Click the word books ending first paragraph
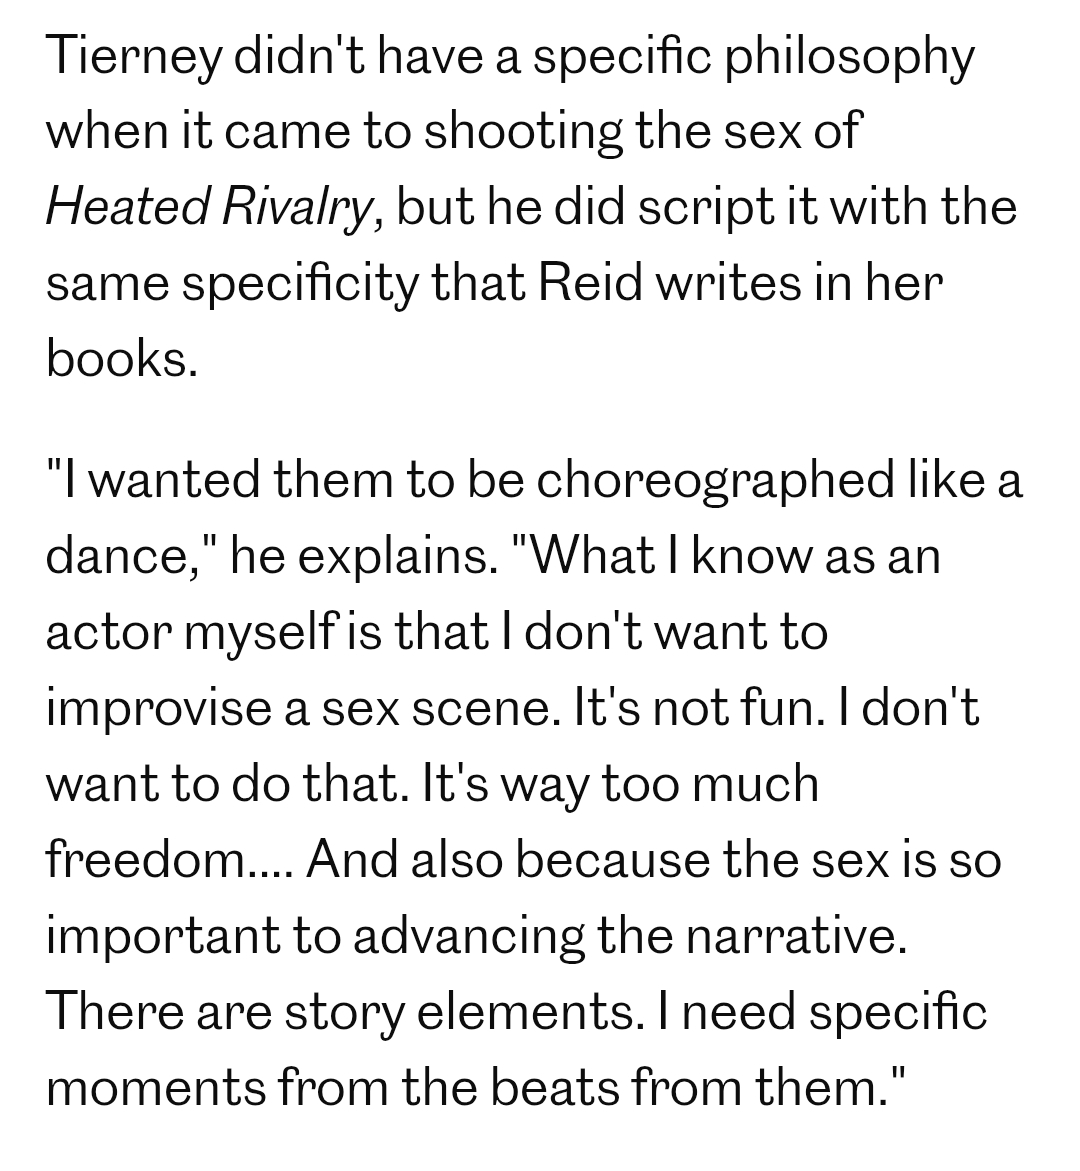 pos(118,359)
